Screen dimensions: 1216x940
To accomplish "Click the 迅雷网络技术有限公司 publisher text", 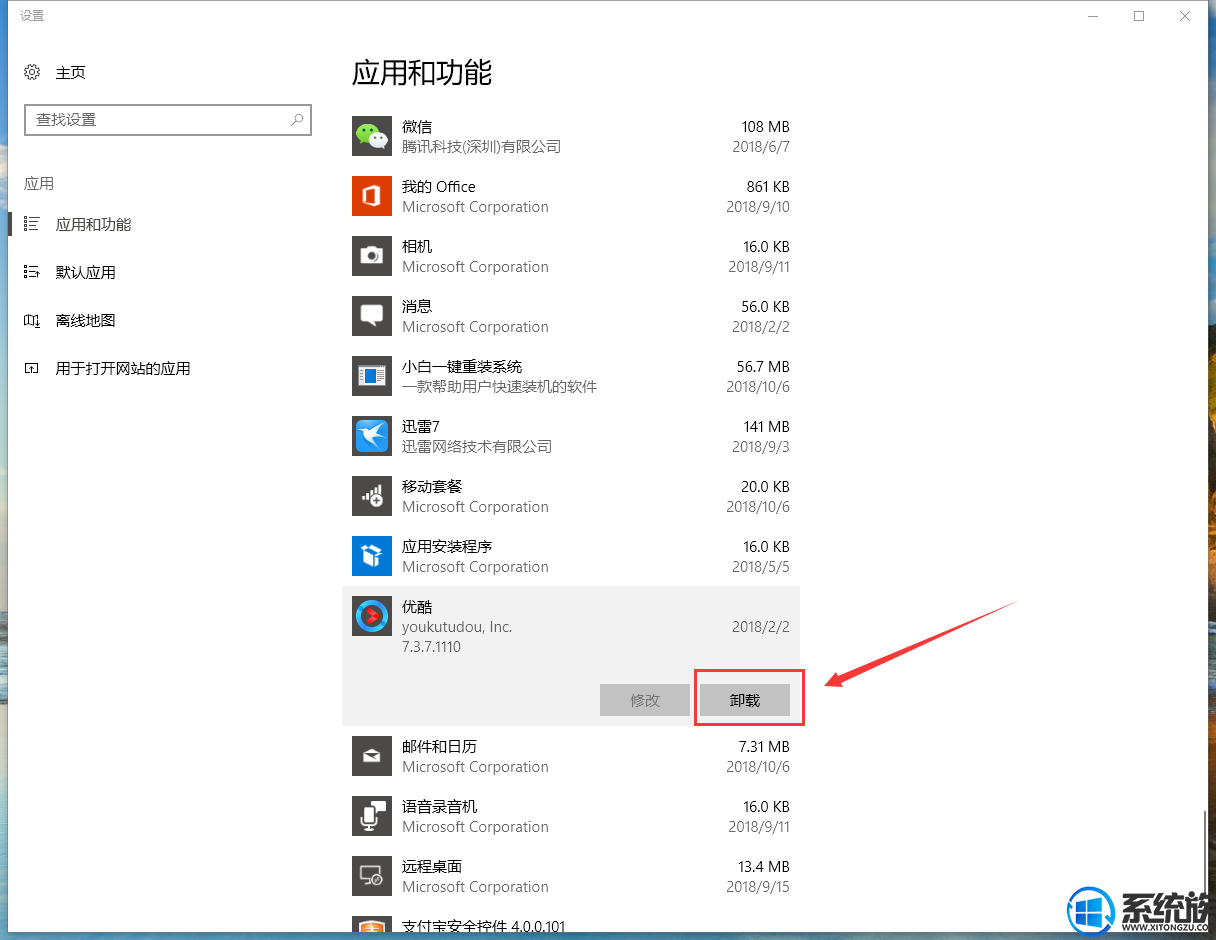I will [477, 446].
